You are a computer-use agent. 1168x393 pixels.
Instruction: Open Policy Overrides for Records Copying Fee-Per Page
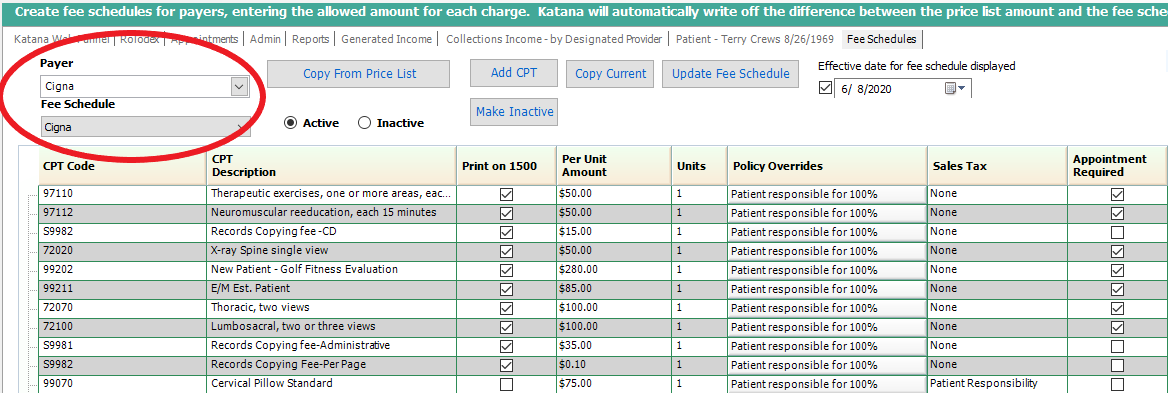tap(827, 365)
